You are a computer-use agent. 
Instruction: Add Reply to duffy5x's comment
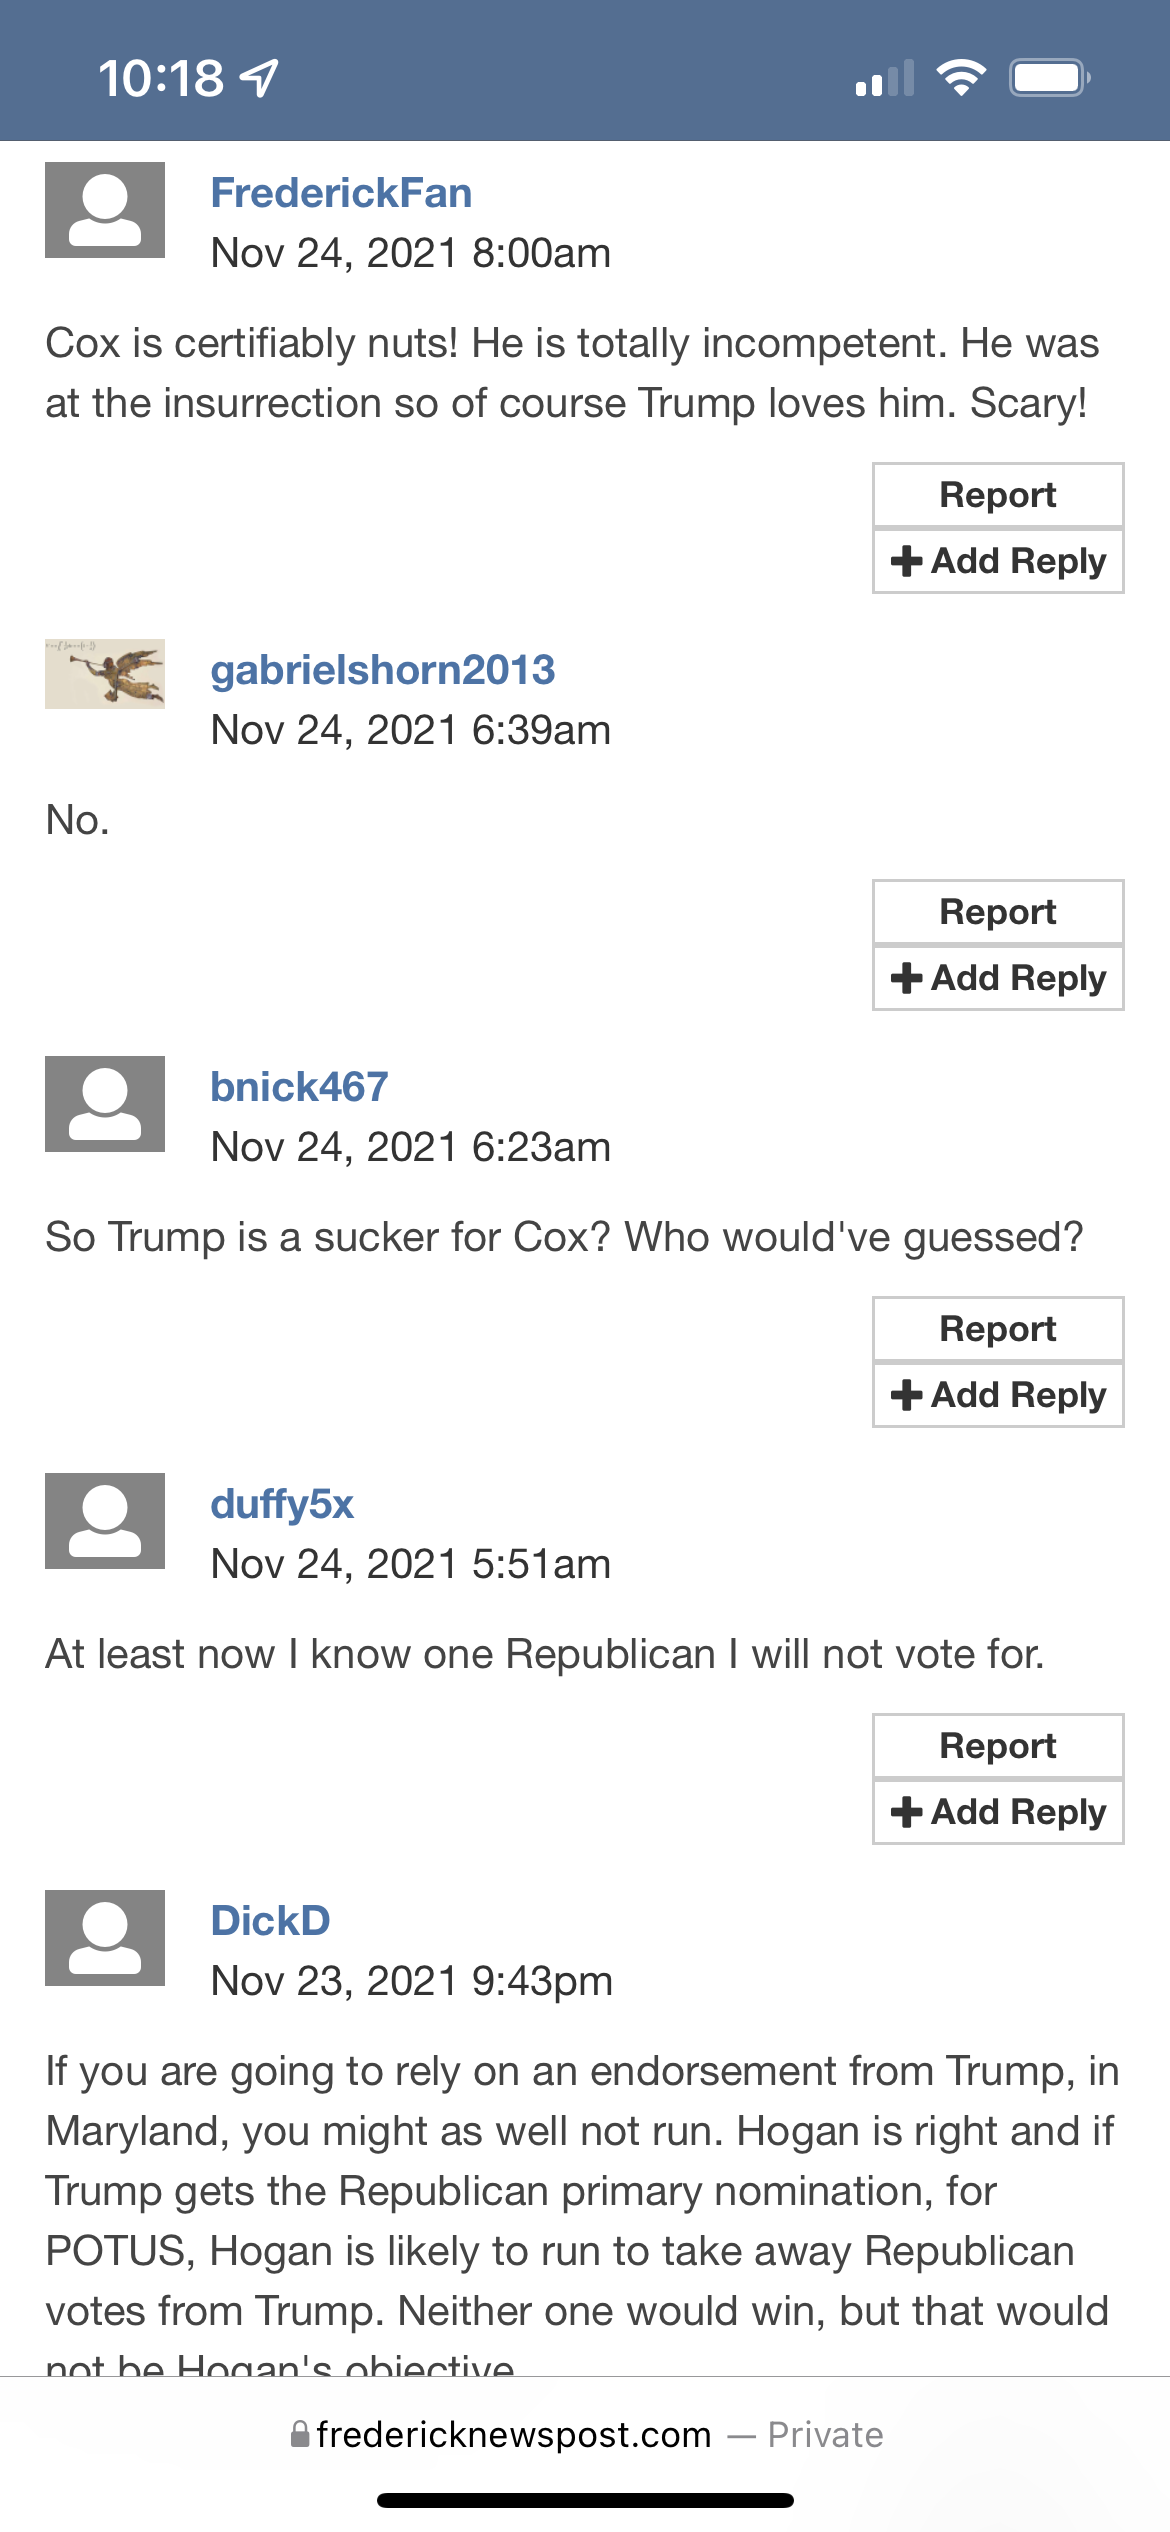(998, 1812)
